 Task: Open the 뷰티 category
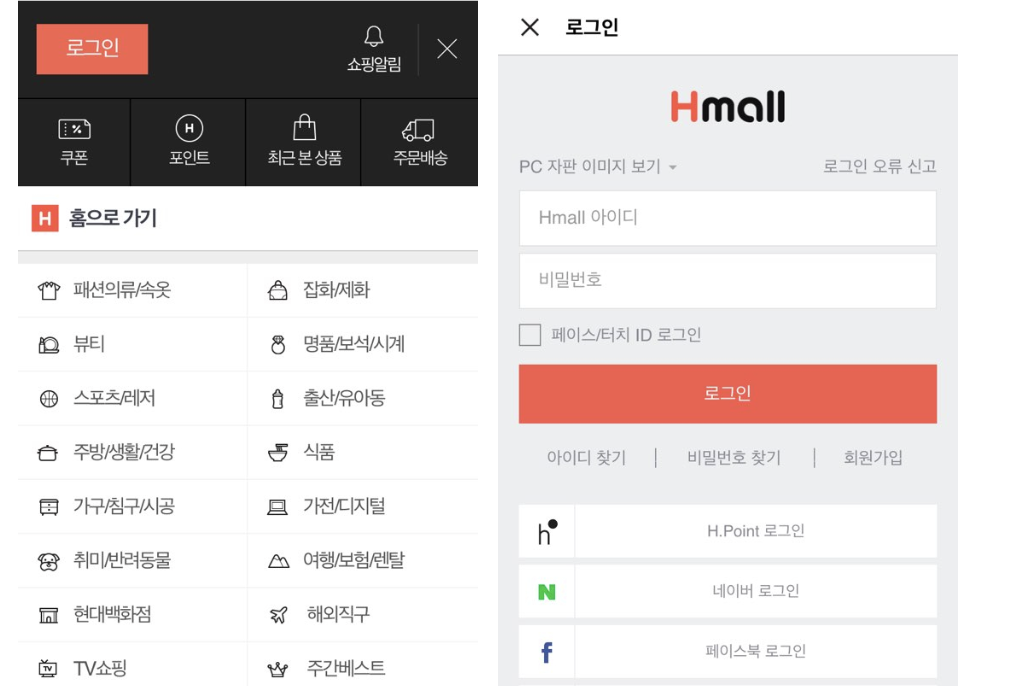point(89,344)
